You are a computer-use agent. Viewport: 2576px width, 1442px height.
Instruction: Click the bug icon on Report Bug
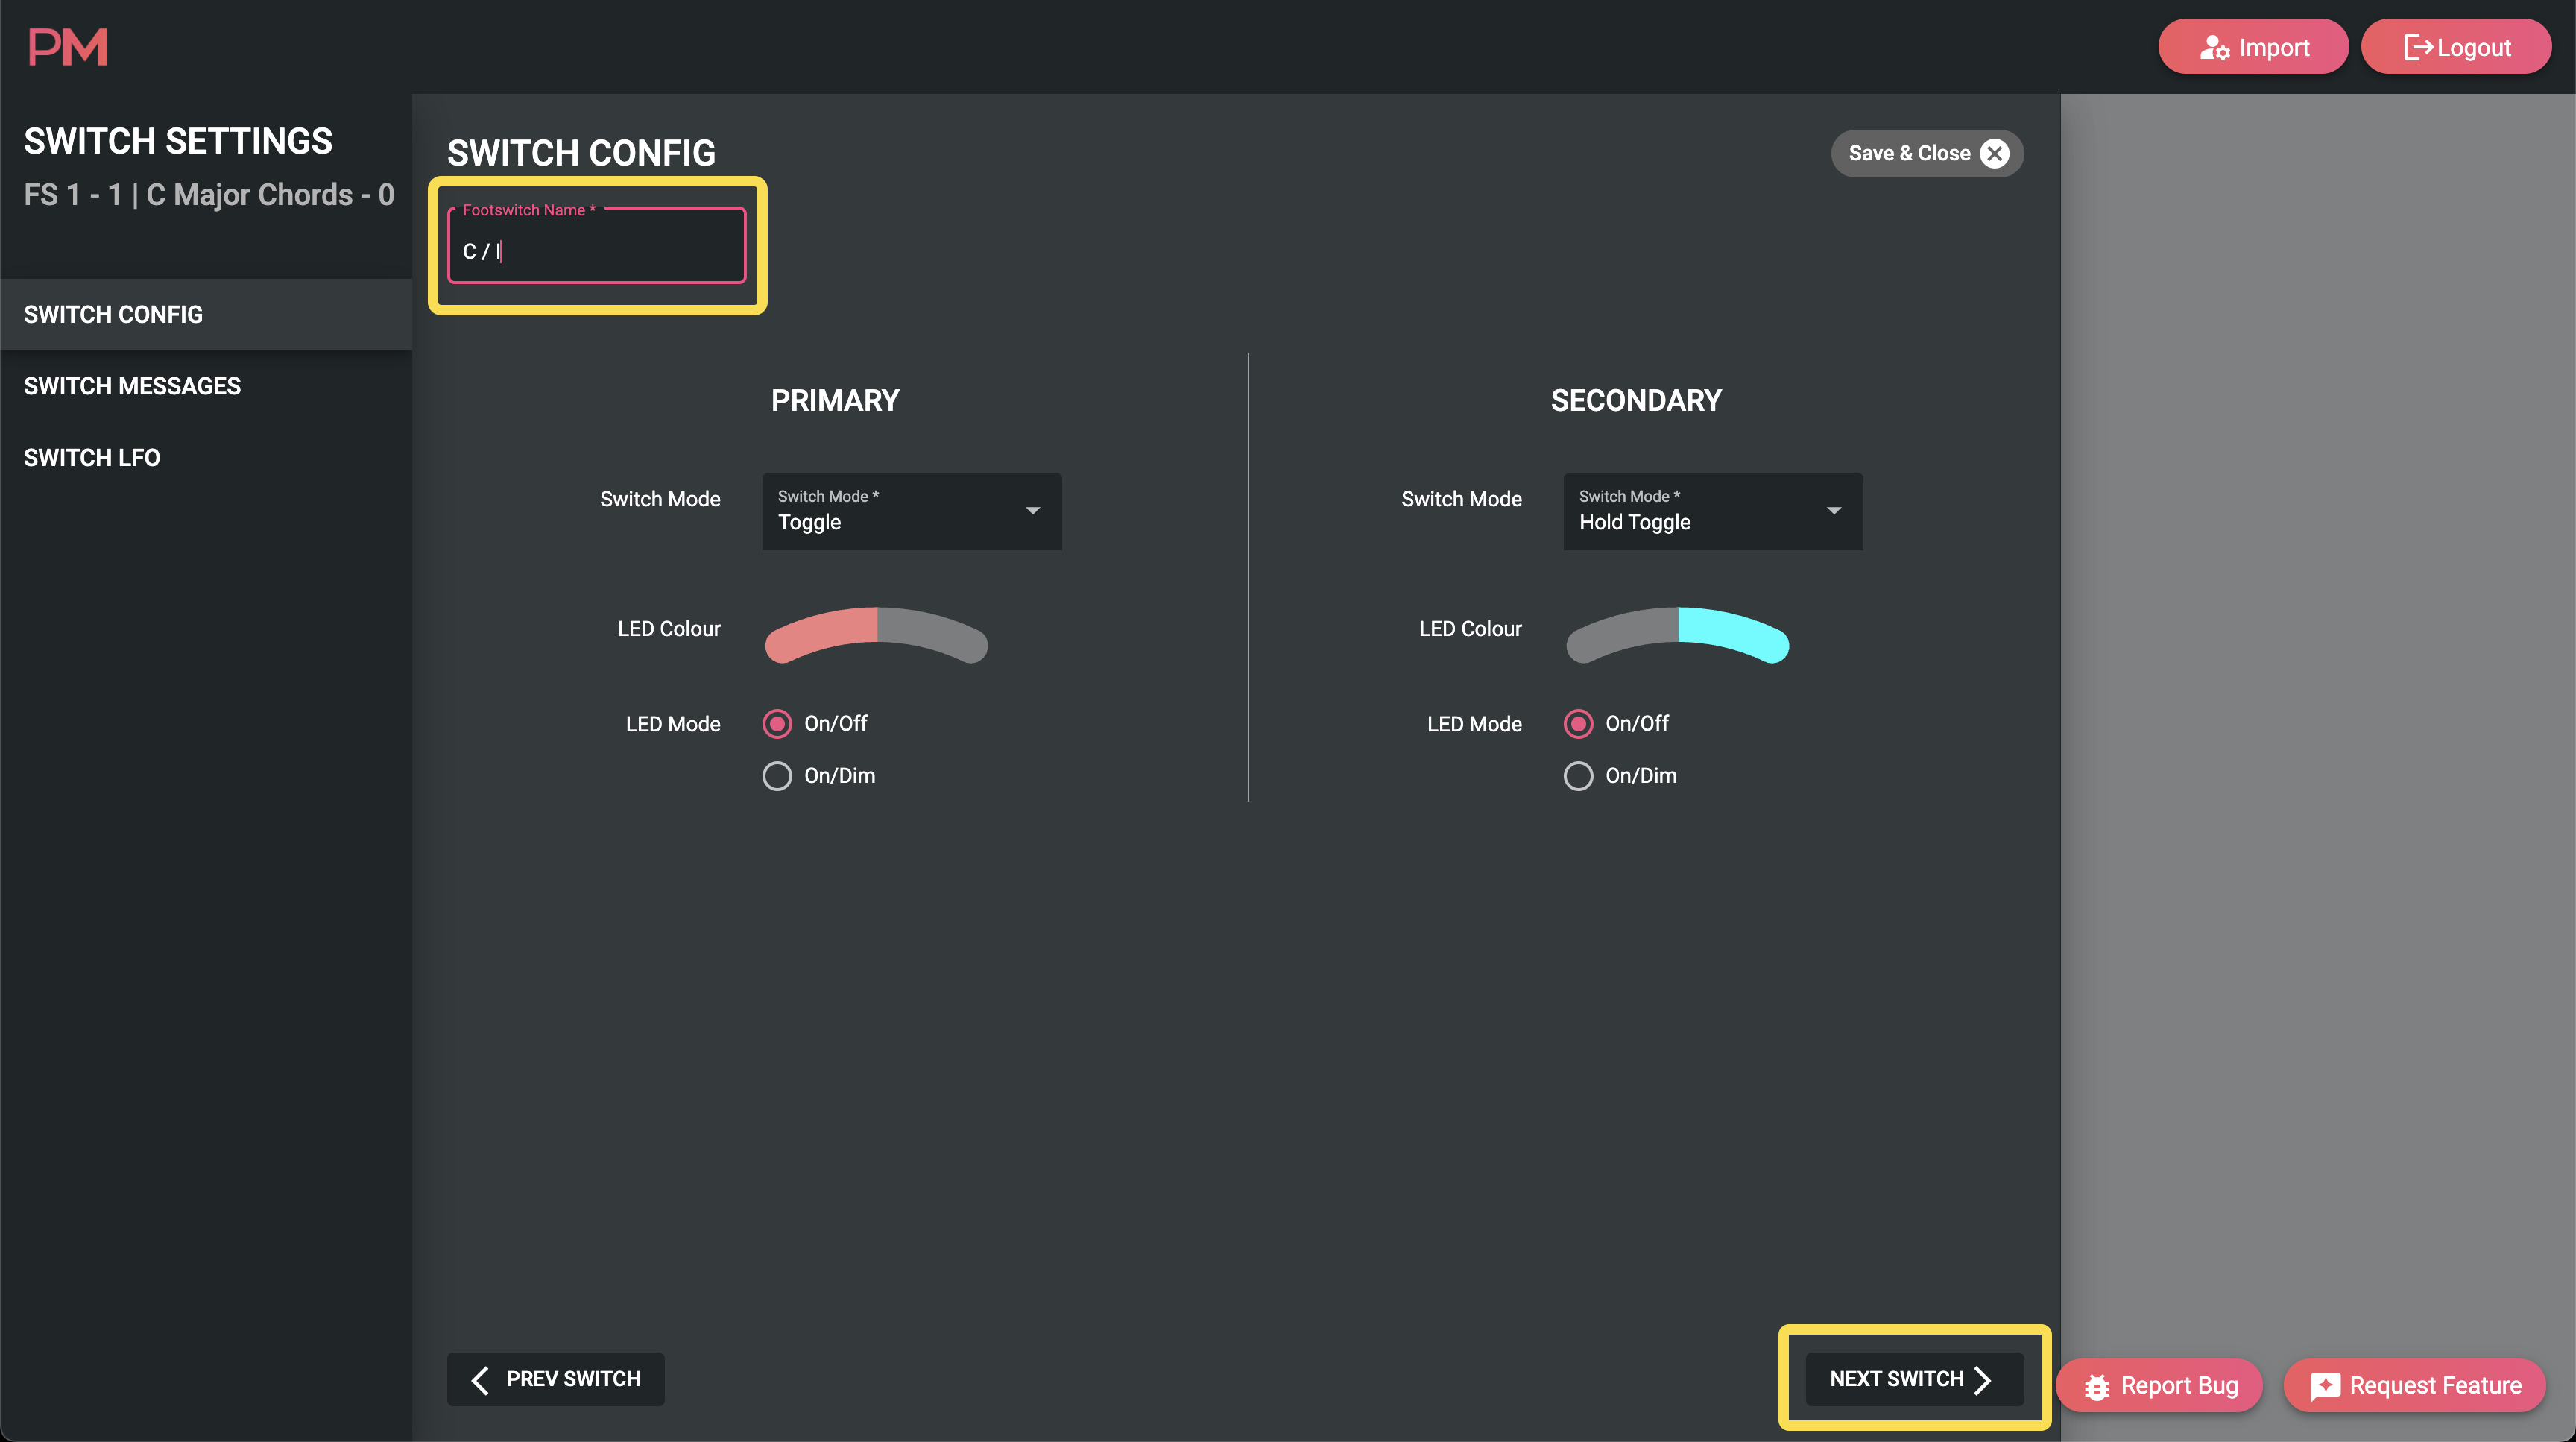2097,1386
